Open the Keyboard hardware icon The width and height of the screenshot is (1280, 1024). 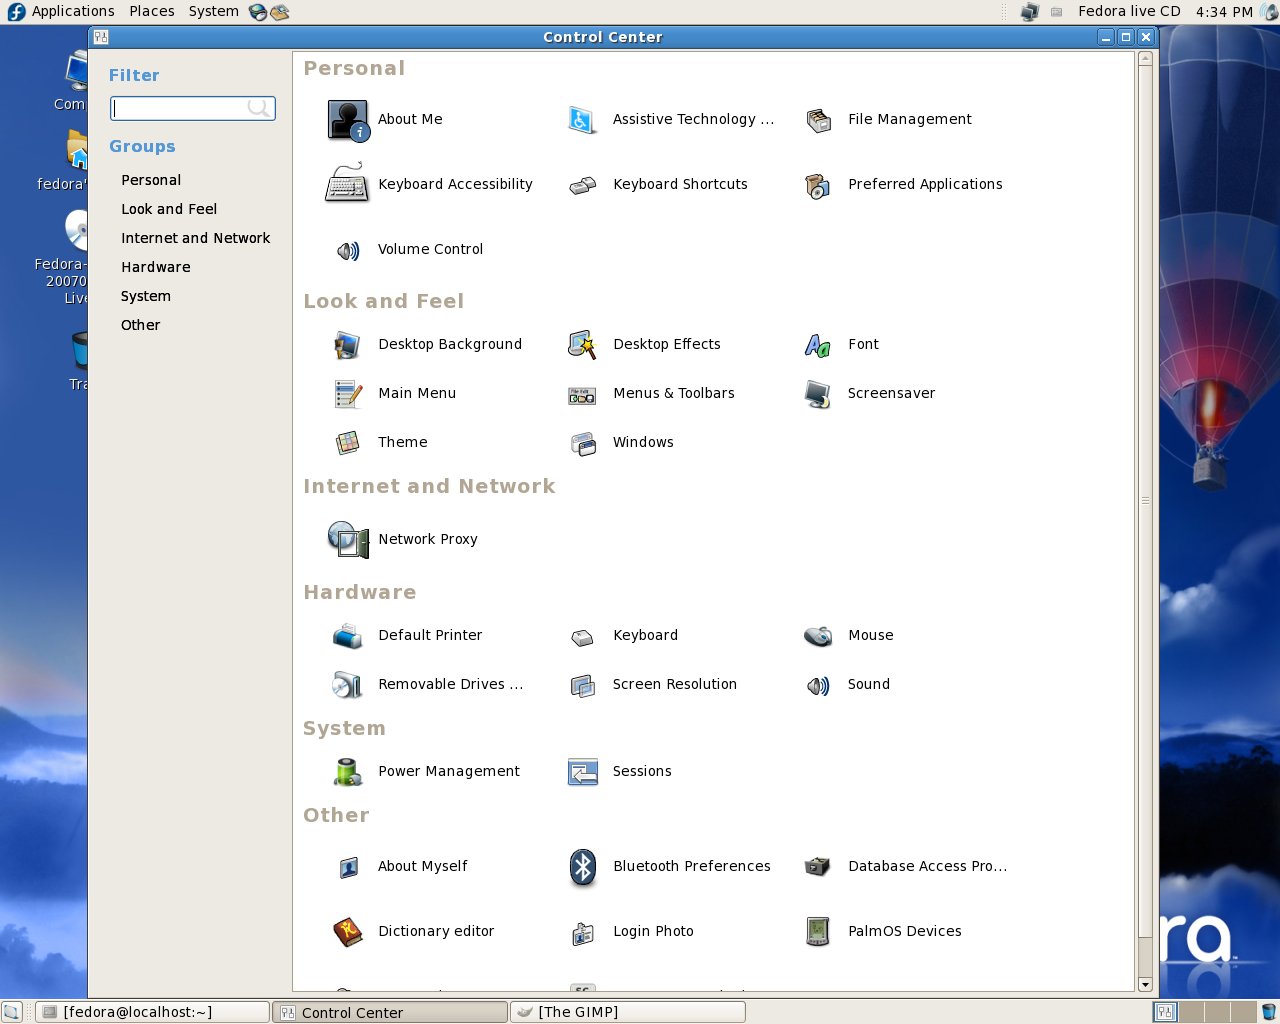tap(582, 636)
